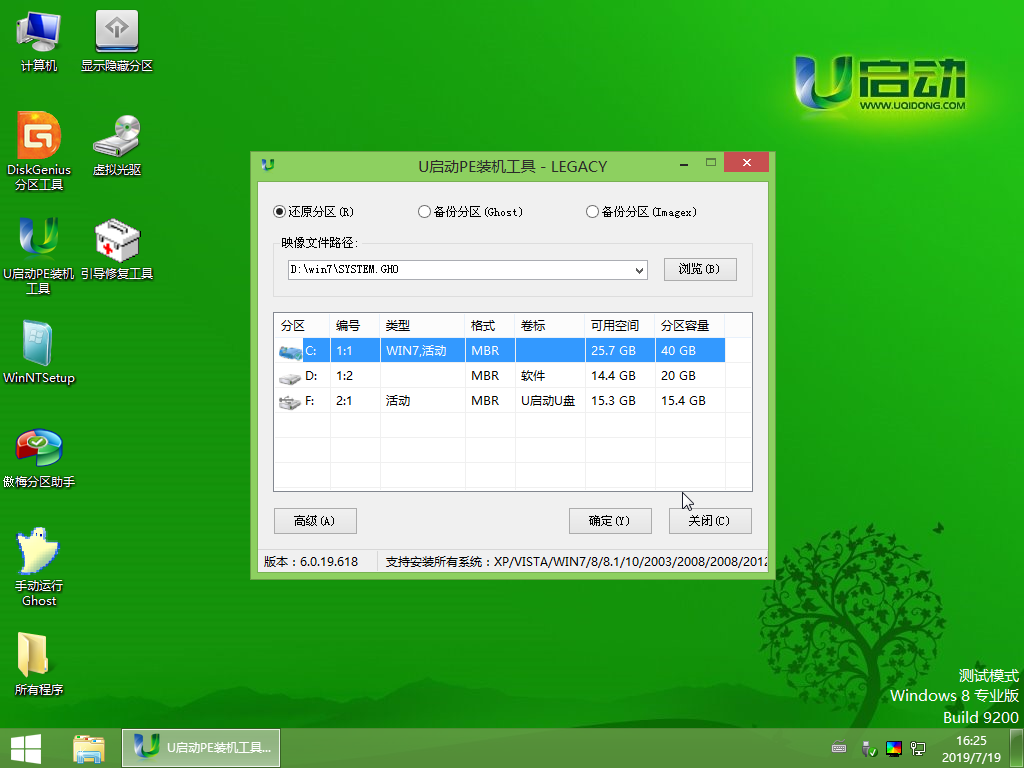Click the 高级(A) button
The width and height of the screenshot is (1024, 768).
tap(315, 520)
